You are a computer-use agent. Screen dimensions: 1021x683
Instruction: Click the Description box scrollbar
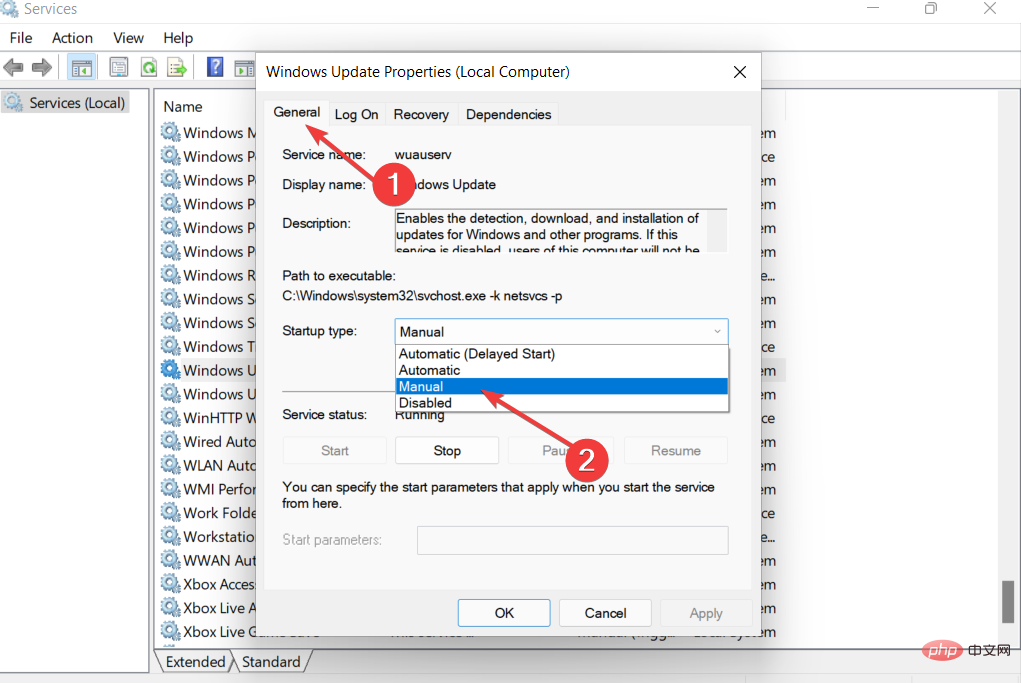[717, 230]
